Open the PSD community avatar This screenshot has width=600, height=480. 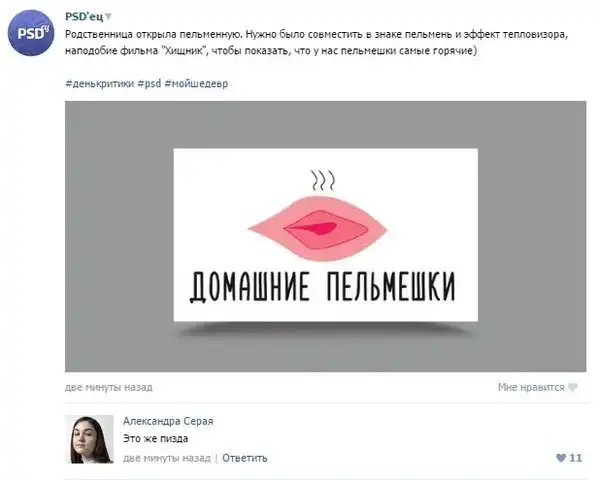[x=31, y=33]
